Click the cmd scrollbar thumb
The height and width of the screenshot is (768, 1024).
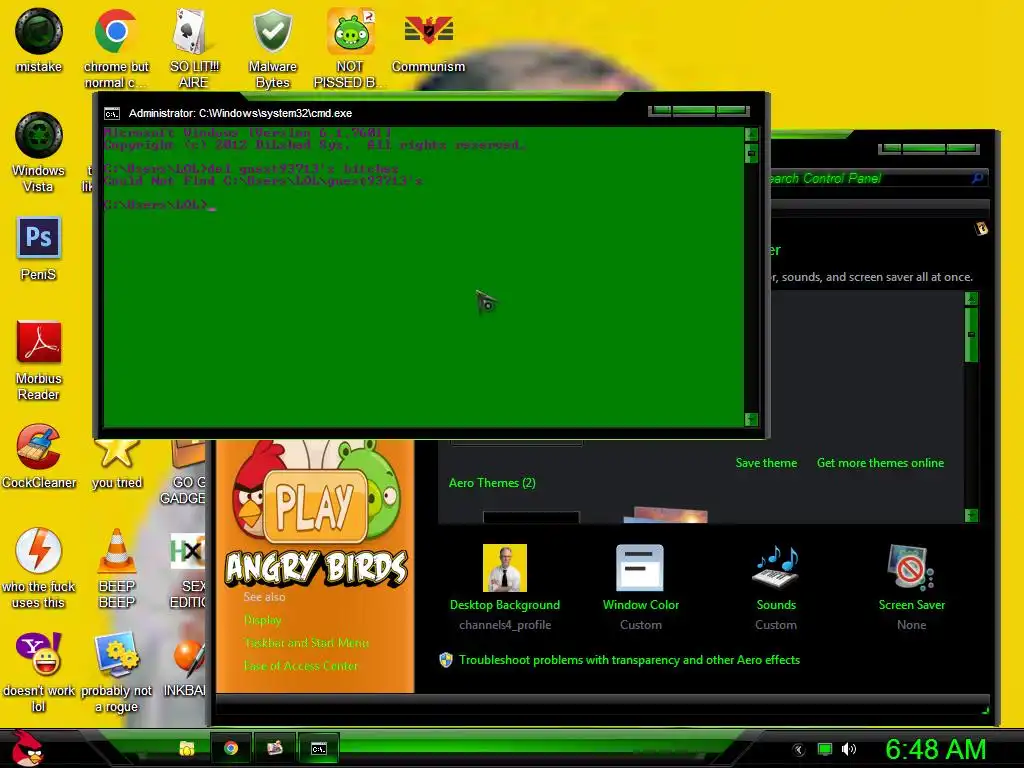coord(751,153)
